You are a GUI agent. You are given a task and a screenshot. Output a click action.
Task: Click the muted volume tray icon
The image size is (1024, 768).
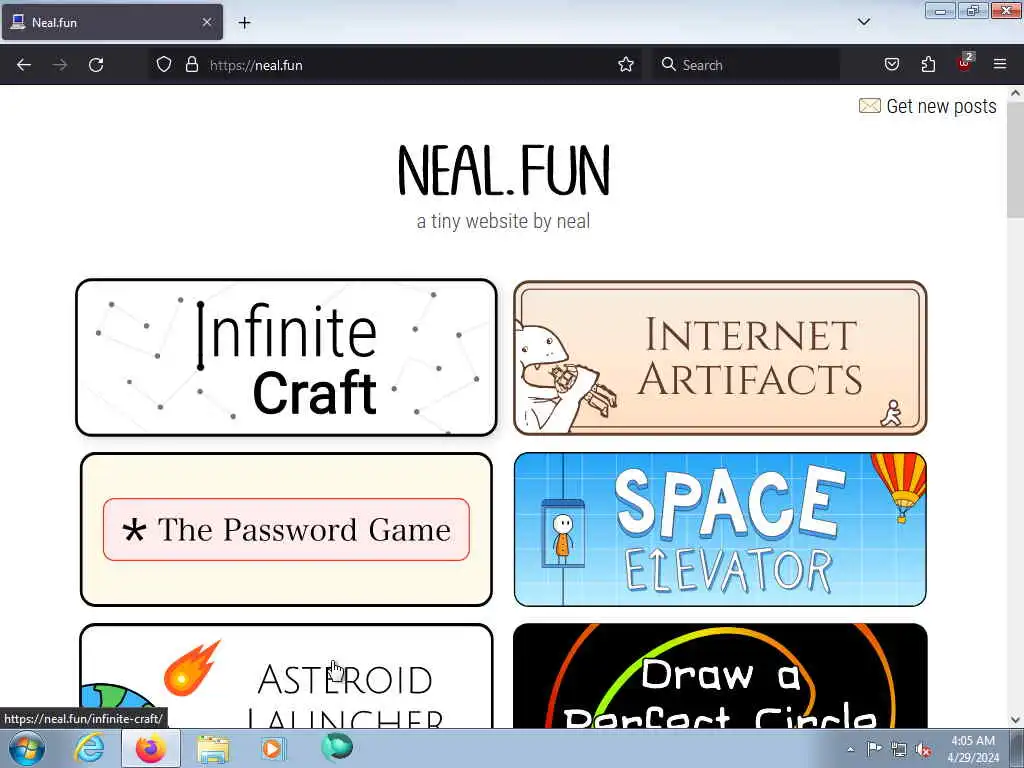tap(923, 750)
